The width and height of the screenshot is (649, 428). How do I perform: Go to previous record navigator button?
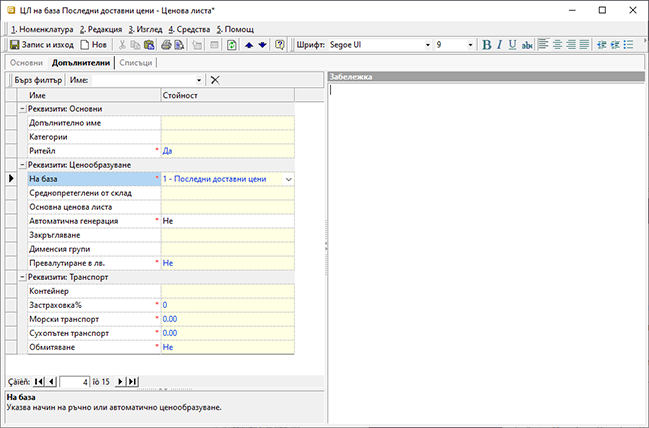click(51, 382)
